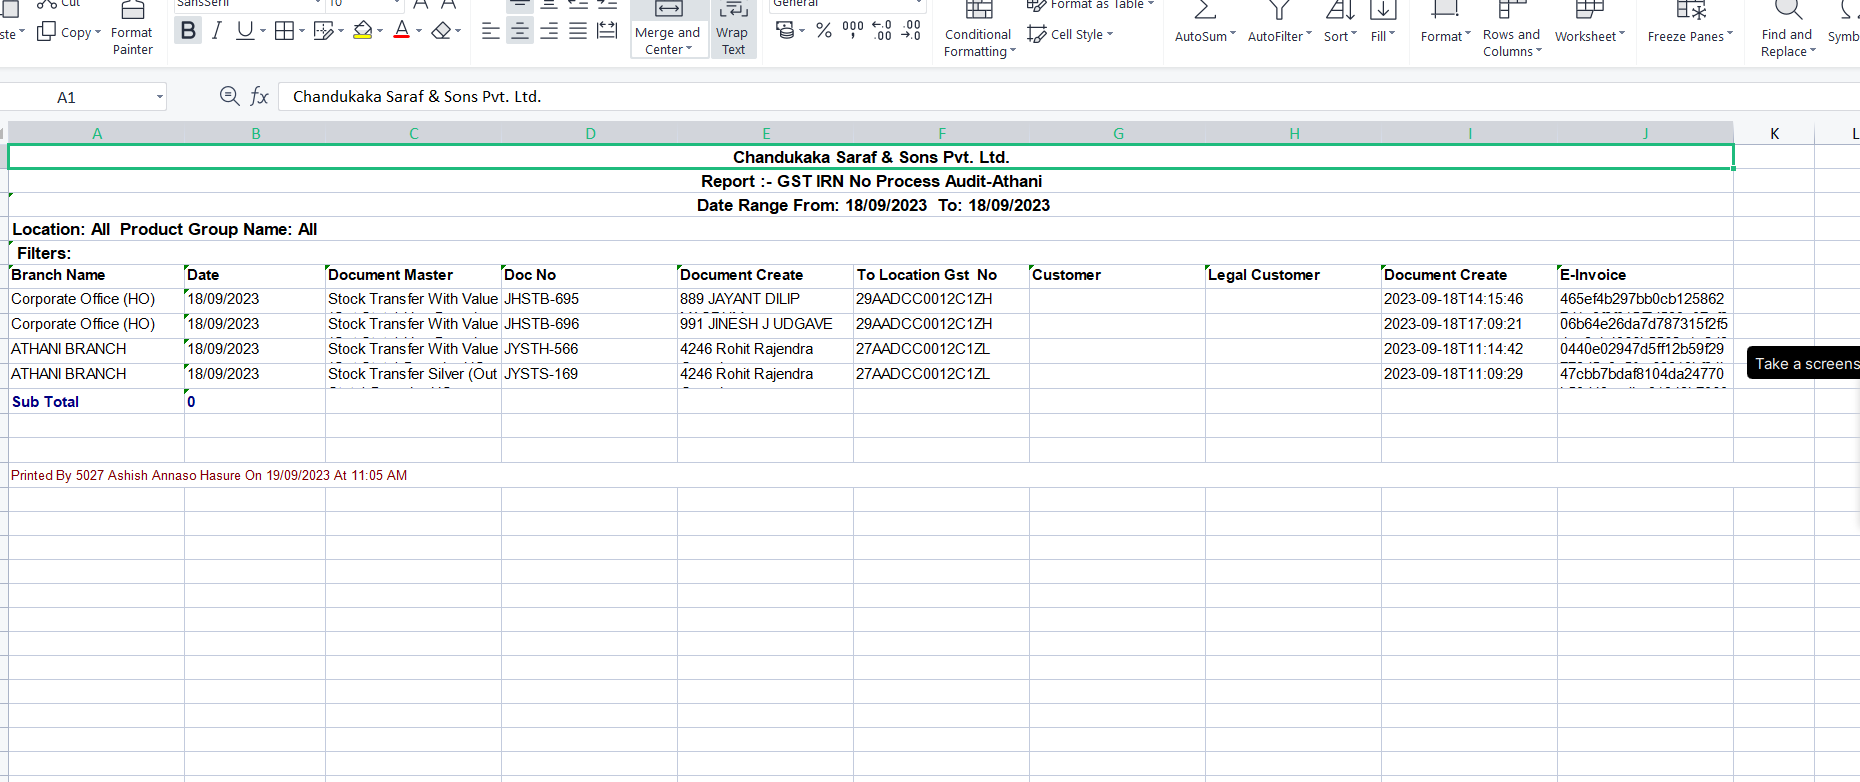This screenshot has height=782, width=1860.
Task: Toggle bold formatting
Action: [x=188, y=31]
